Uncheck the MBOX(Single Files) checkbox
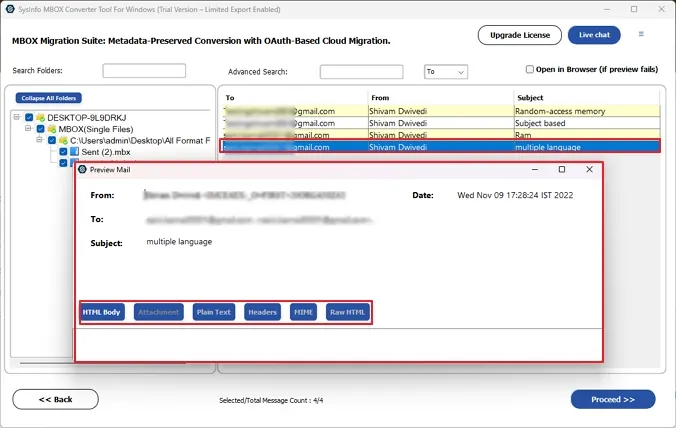This screenshot has width=676, height=428. pyautogui.click(x=41, y=129)
